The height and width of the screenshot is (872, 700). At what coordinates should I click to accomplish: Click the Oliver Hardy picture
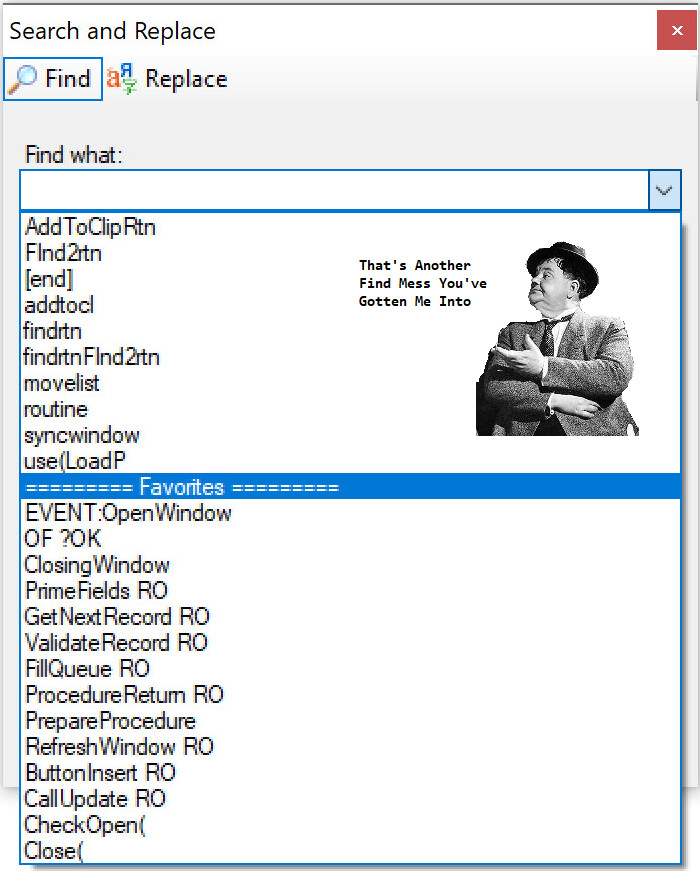(x=555, y=340)
